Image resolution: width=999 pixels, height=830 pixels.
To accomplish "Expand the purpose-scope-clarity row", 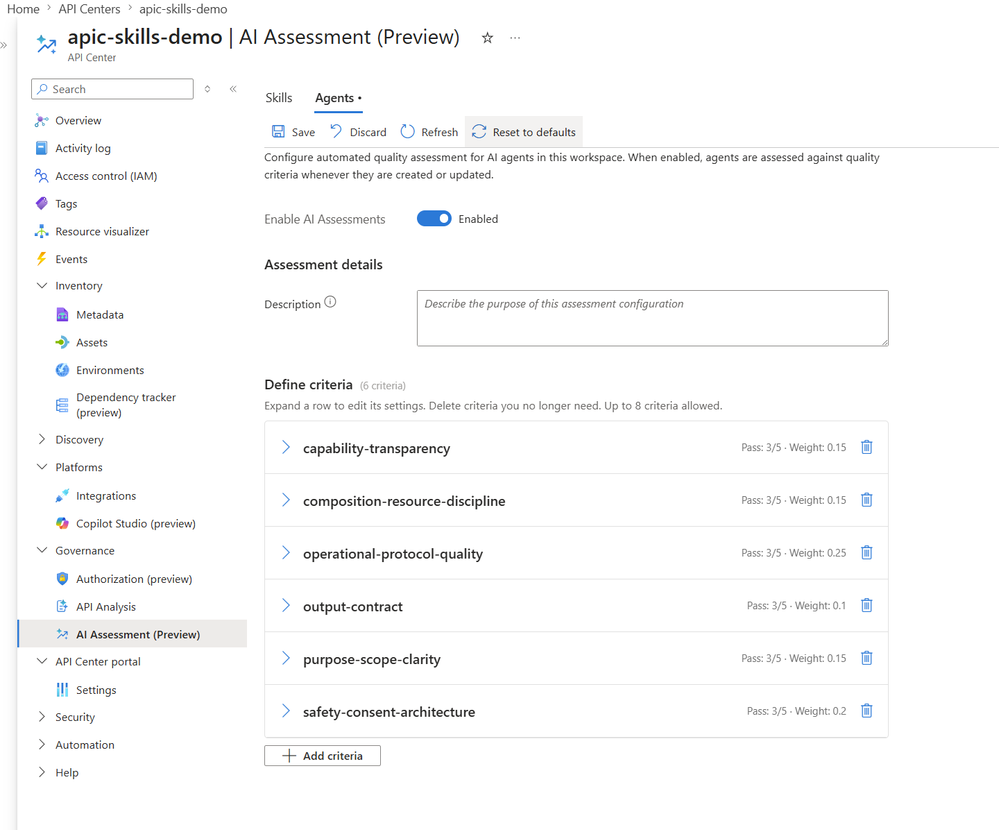I will click(286, 659).
